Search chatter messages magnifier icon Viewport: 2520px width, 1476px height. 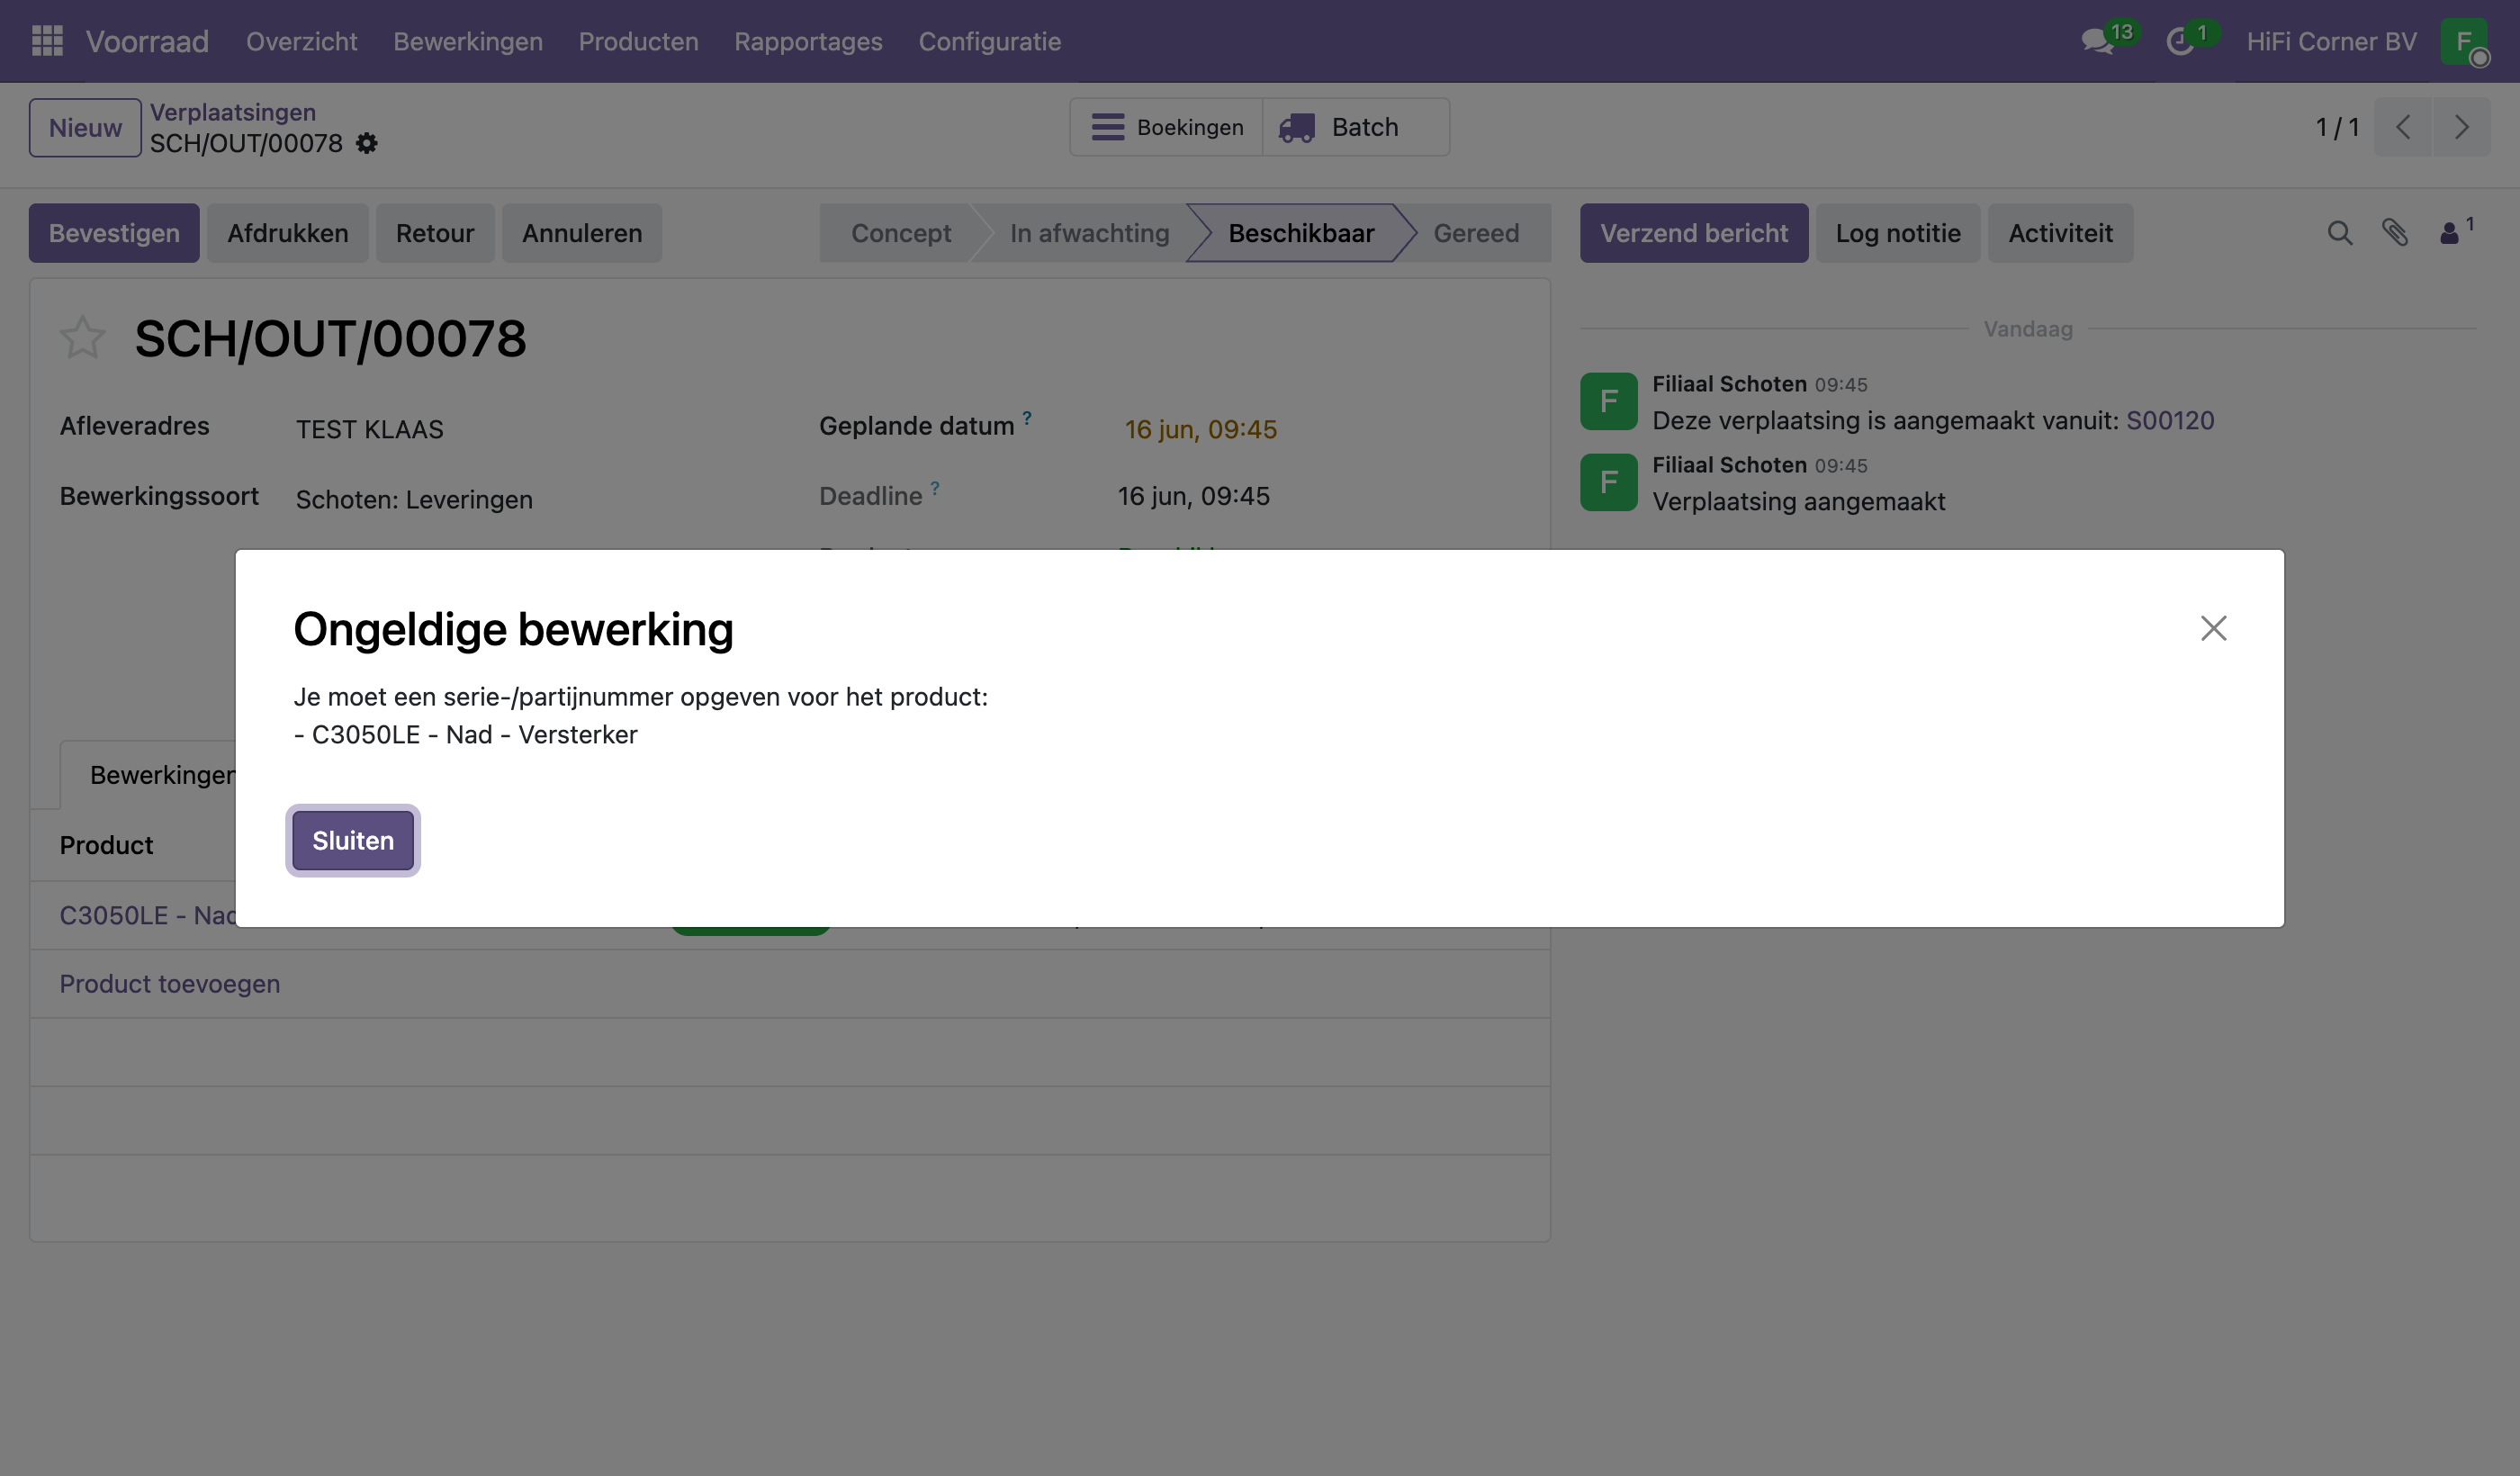2339,233
